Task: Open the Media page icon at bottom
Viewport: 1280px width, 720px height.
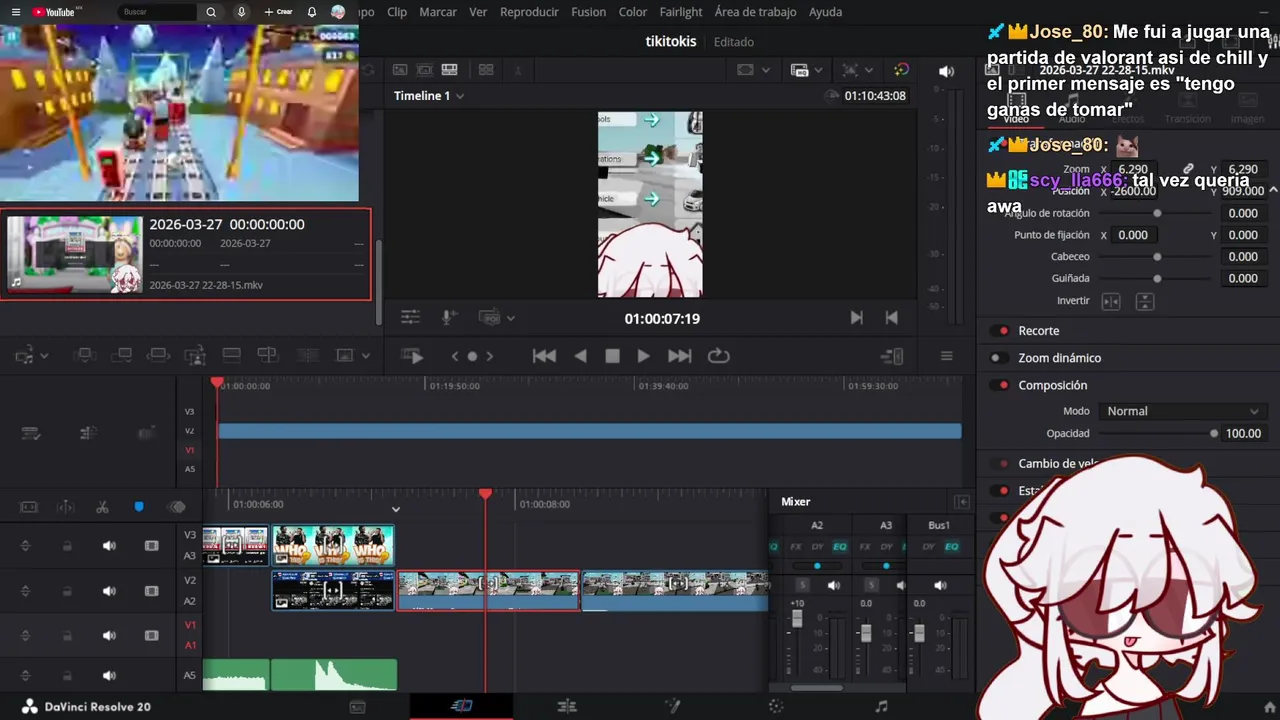Action: pyautogui.click(x=357, y=707)
